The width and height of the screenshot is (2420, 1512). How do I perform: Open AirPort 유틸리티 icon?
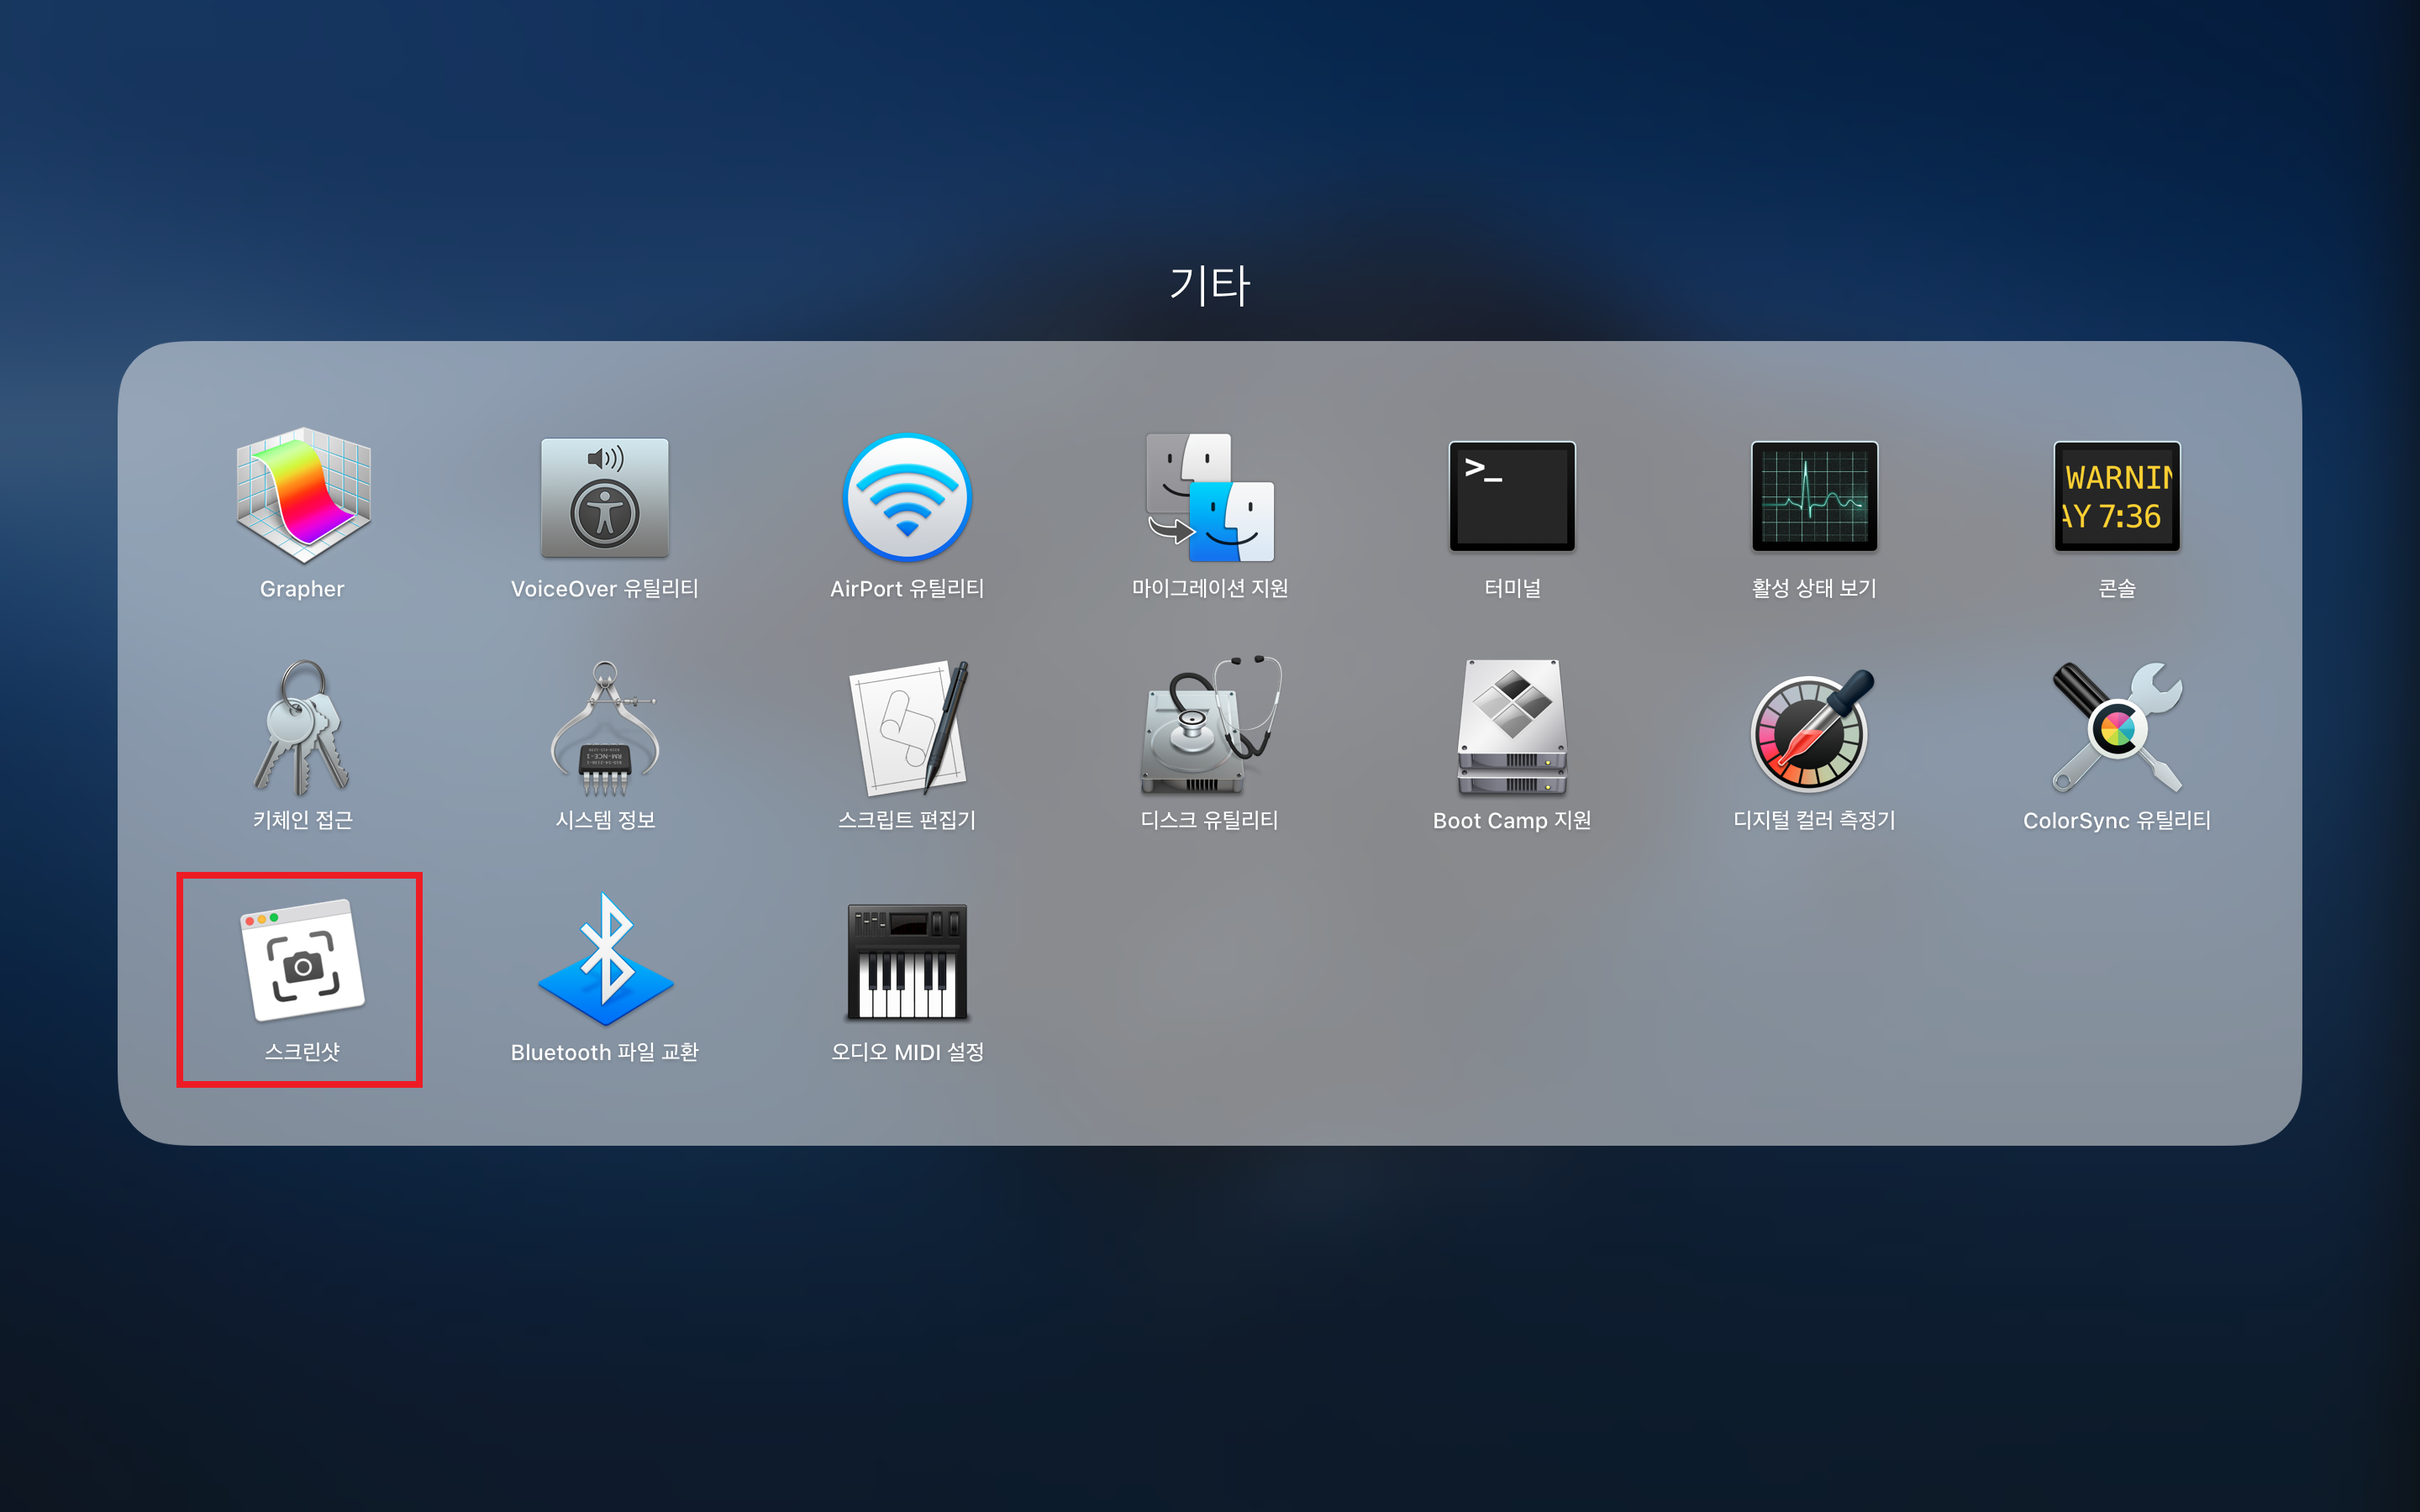pyautogui.click(x=907, y=497)
